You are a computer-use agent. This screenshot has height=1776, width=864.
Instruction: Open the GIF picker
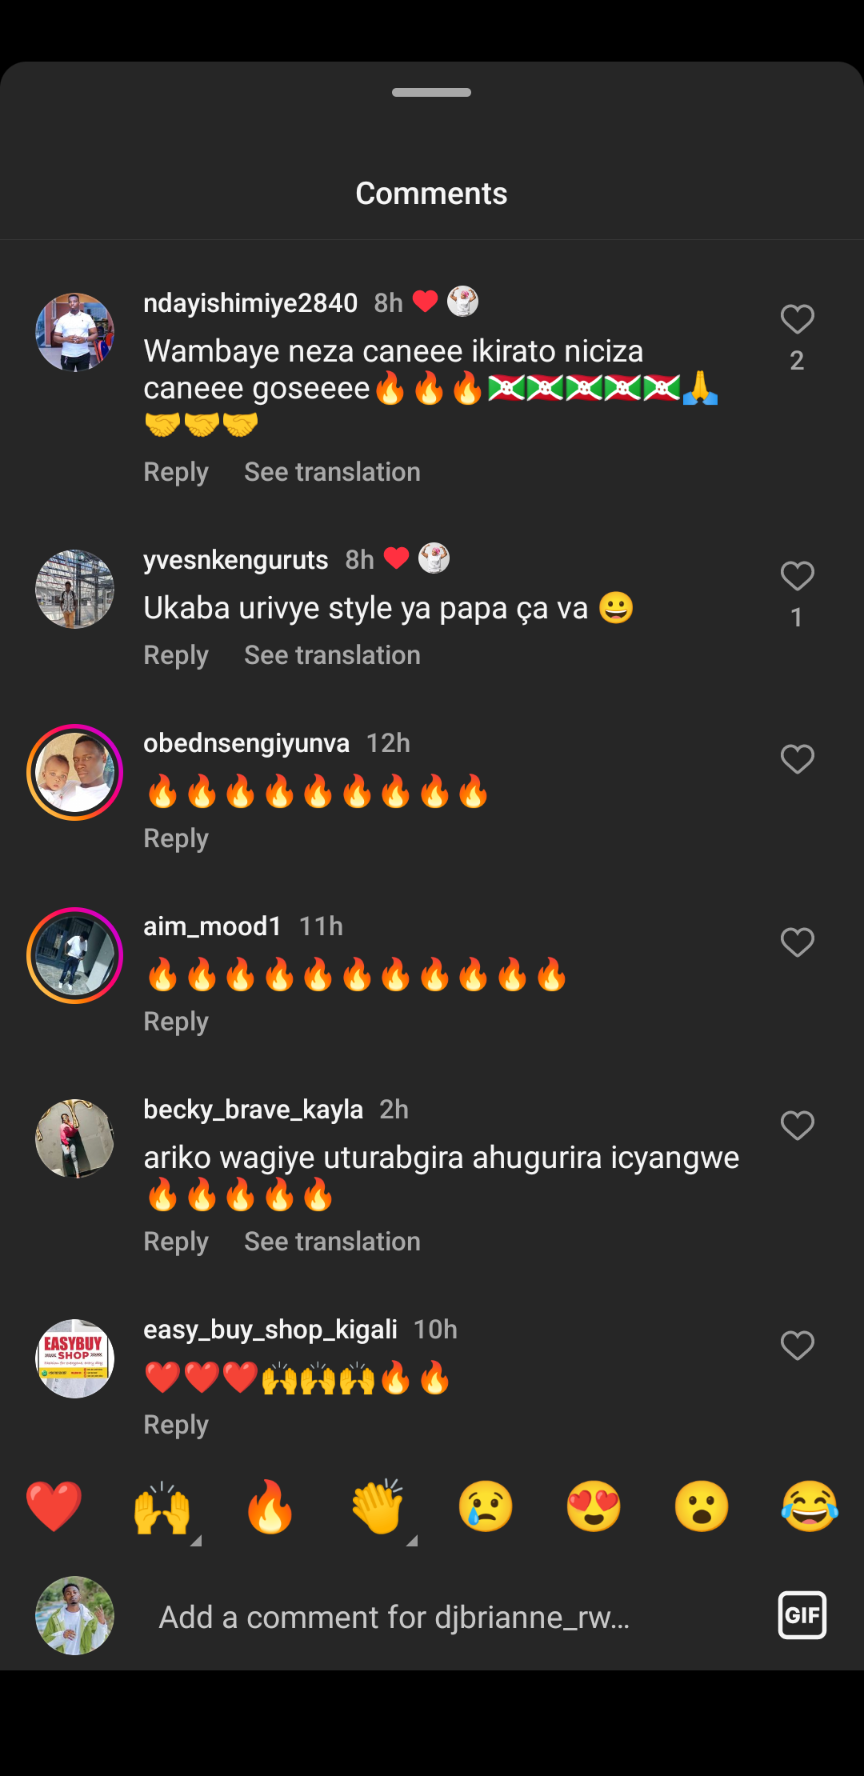tap(802, 1615)
